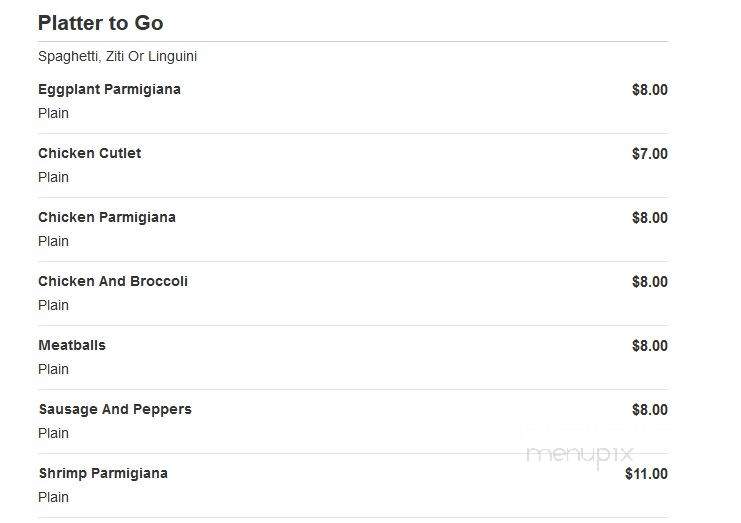Click the $8.00 Chicken Parmigiana price

coord(650,218)
